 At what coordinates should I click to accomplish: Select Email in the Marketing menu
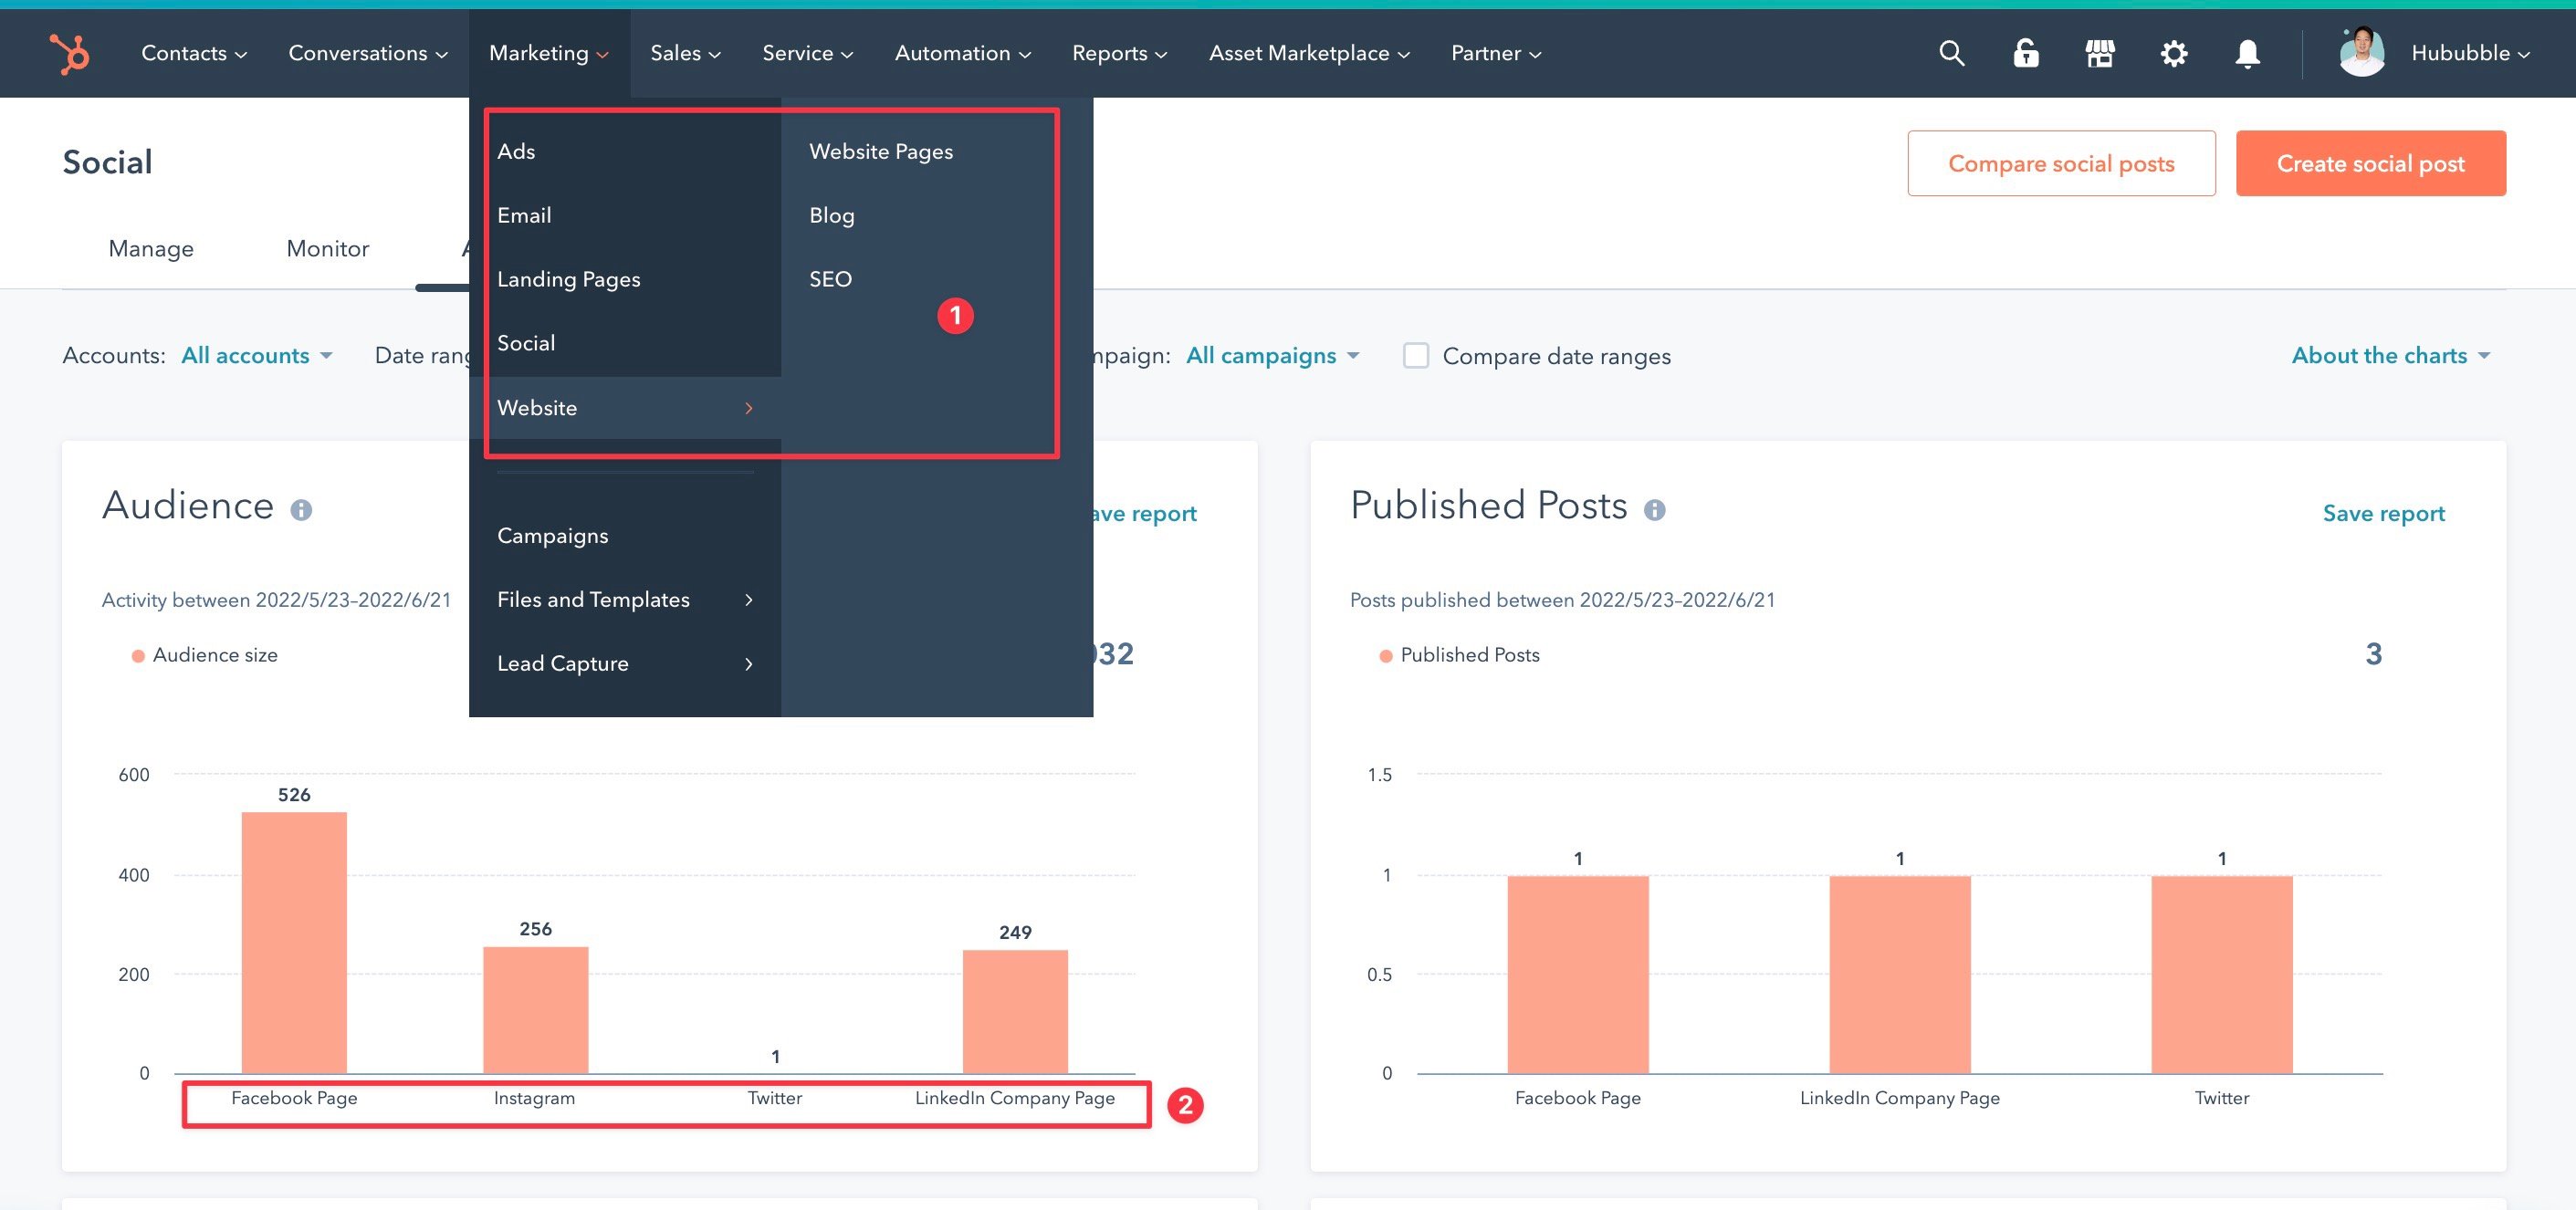[625, 215]
